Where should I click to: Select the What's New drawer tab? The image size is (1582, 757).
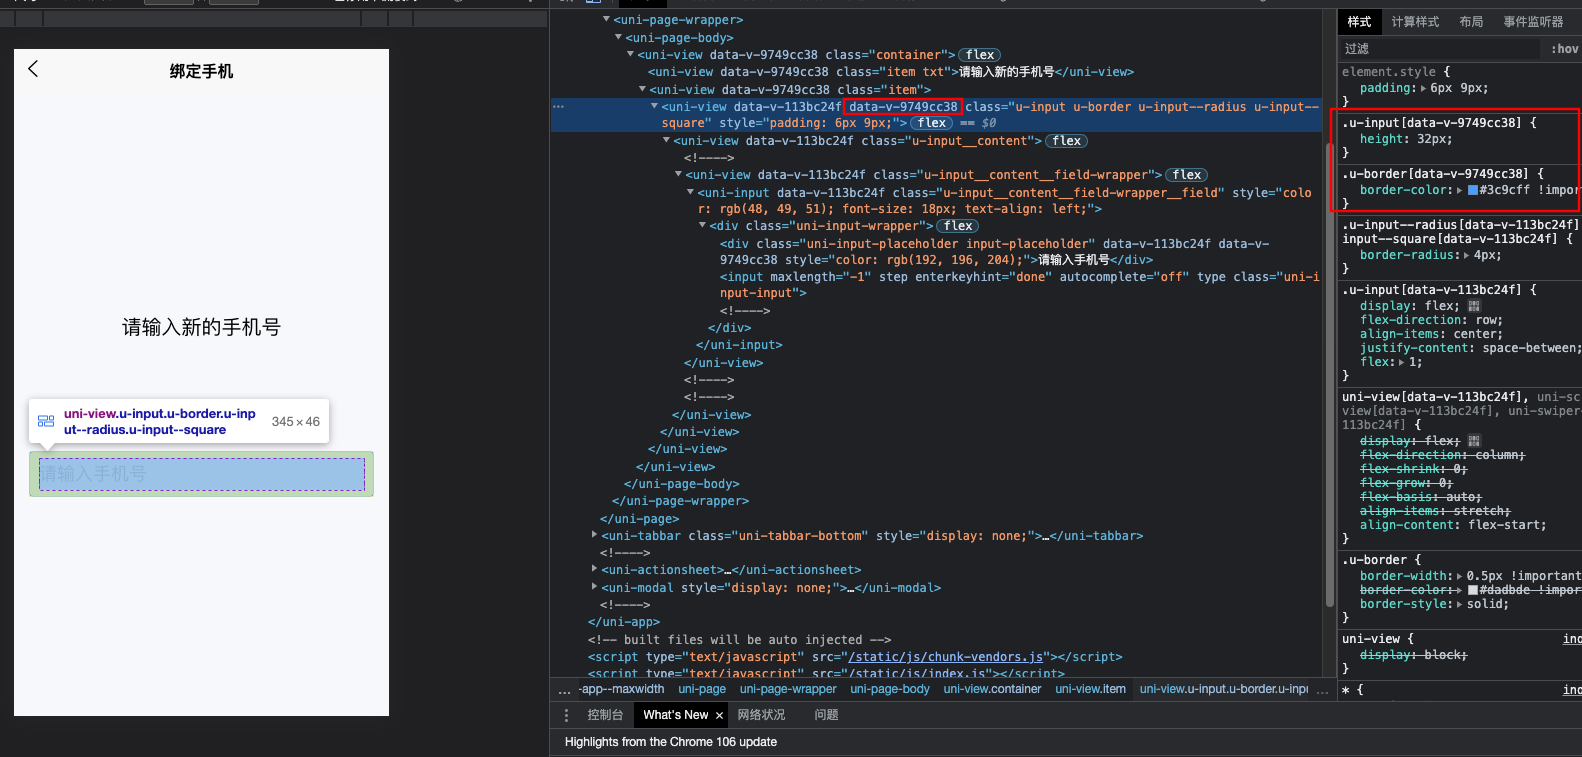pos(675,715)
